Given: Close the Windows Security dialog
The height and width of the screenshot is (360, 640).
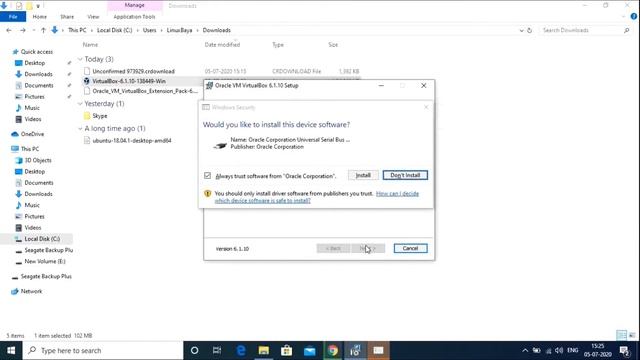Looking at the screenshot, I should [426, 107].
